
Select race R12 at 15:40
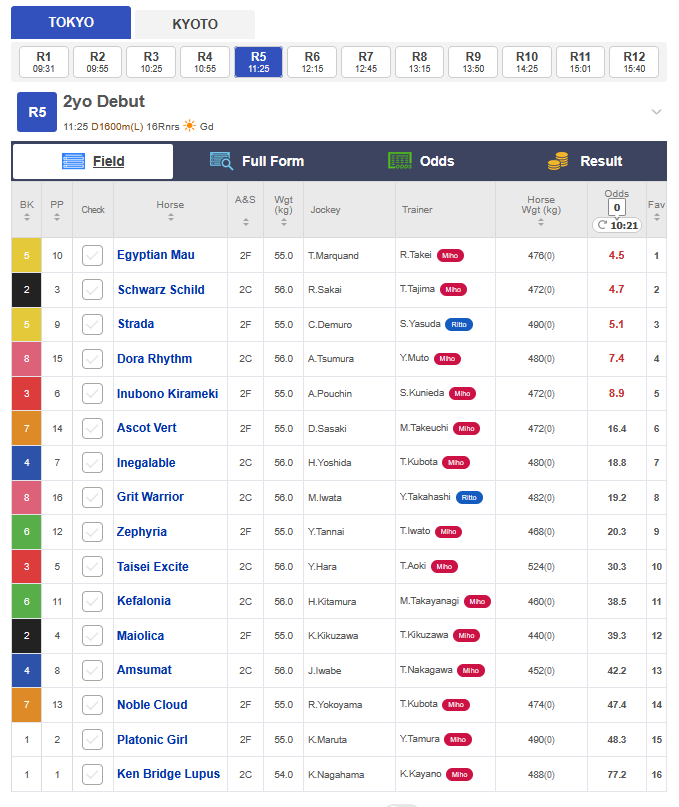[634, 62]
